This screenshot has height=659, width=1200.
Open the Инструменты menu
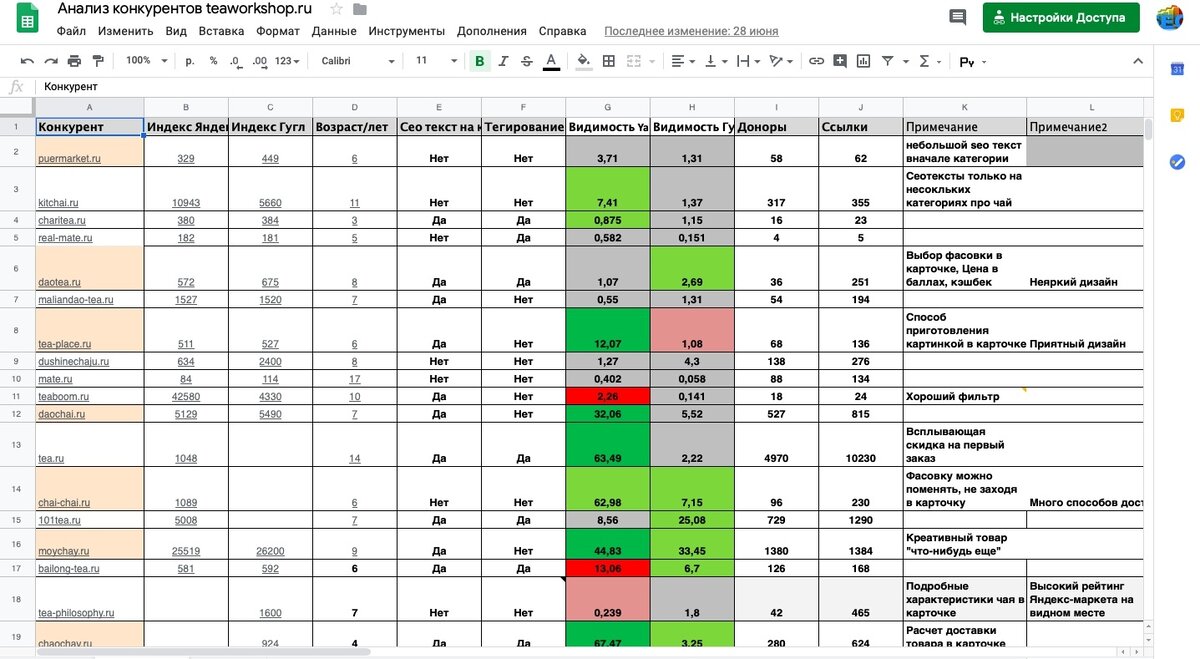(407, 31)
